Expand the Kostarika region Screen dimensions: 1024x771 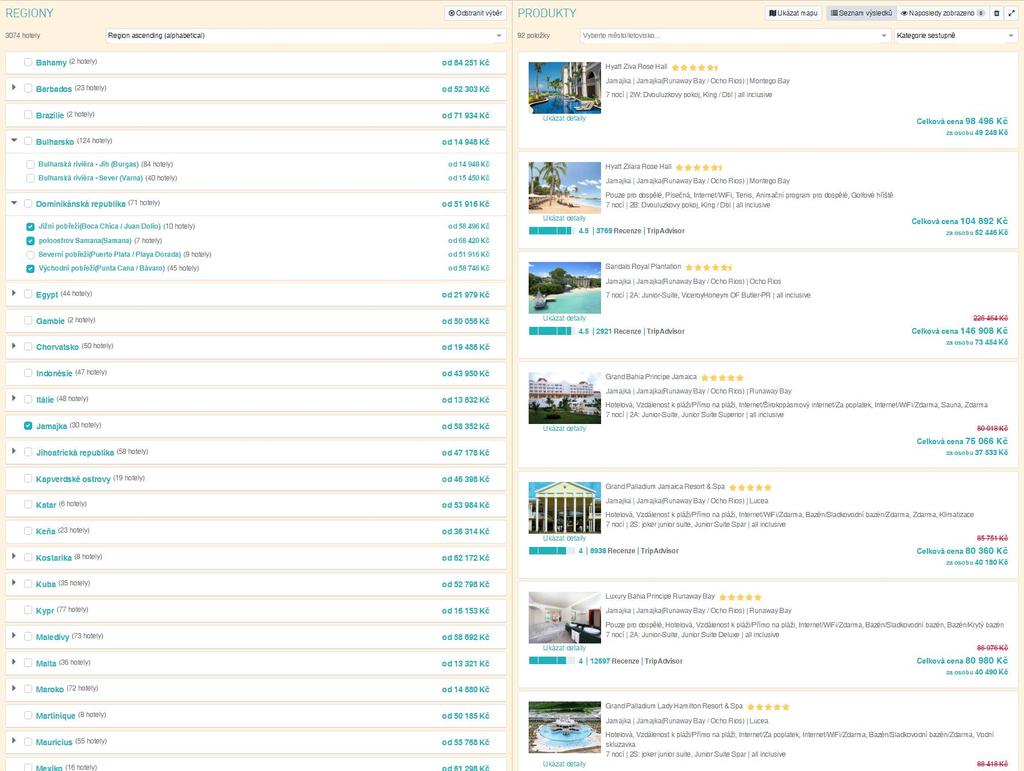tap(14, 556)
